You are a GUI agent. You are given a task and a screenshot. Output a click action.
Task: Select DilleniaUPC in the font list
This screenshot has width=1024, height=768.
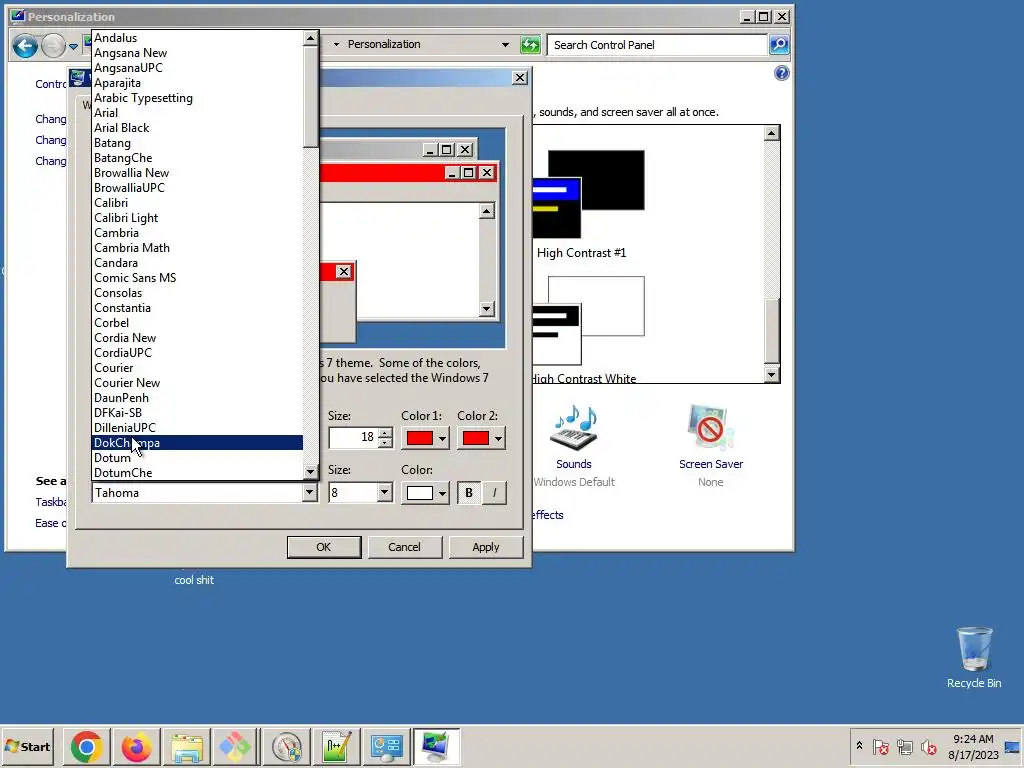point(198,428)
